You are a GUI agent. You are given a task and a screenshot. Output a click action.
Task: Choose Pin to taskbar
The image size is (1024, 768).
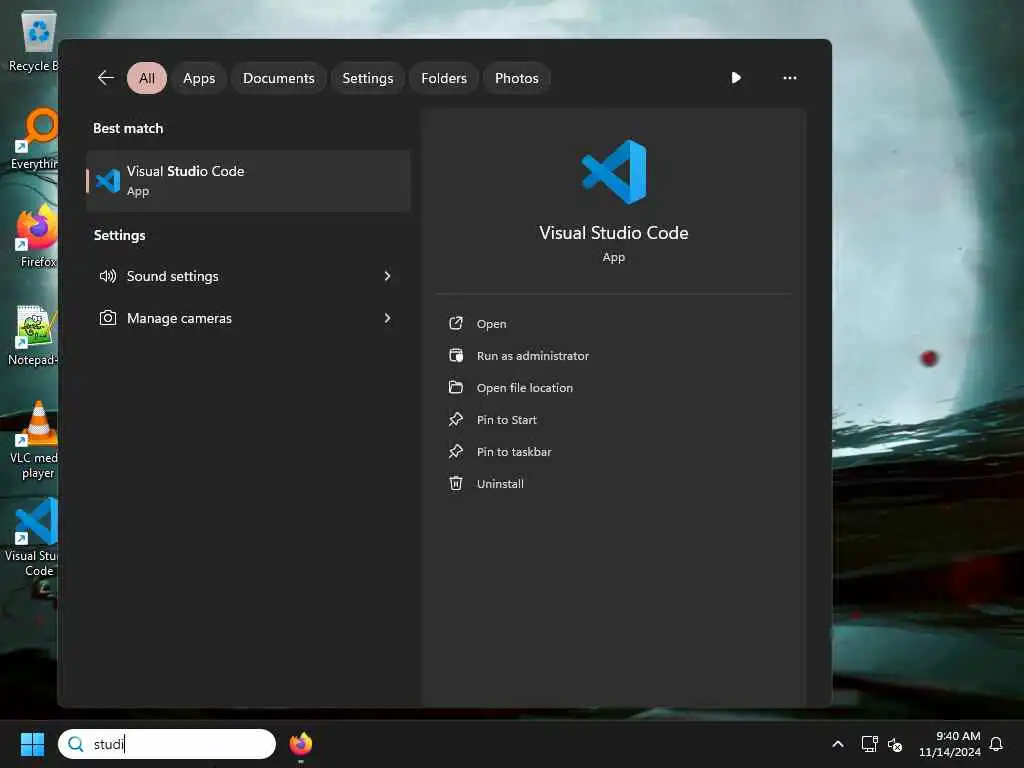click(514, 452)
